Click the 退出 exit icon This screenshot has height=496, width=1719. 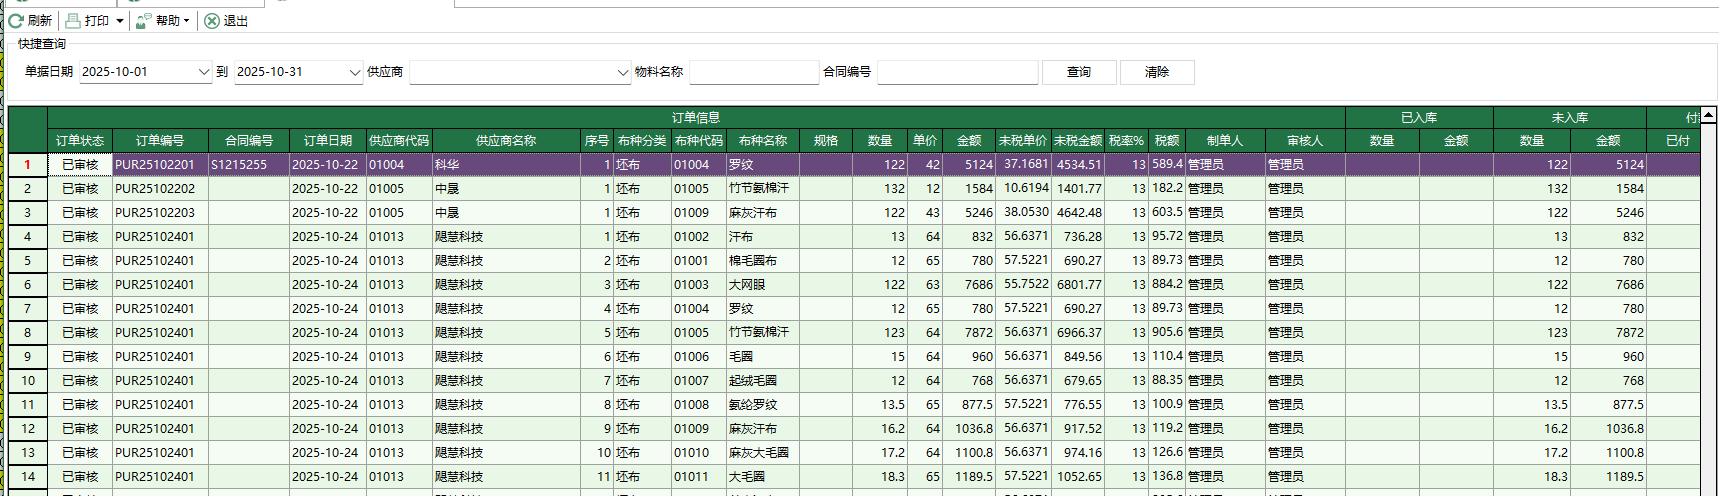(212, 21)
